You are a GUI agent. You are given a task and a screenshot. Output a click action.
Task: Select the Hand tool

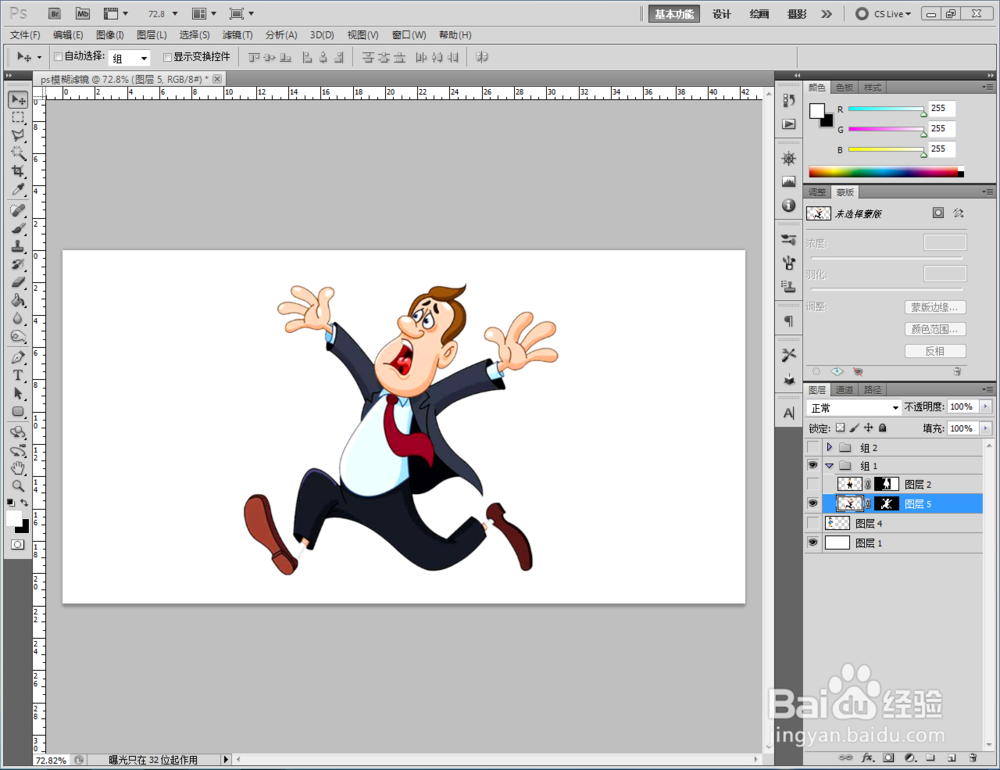pos(18,468)
